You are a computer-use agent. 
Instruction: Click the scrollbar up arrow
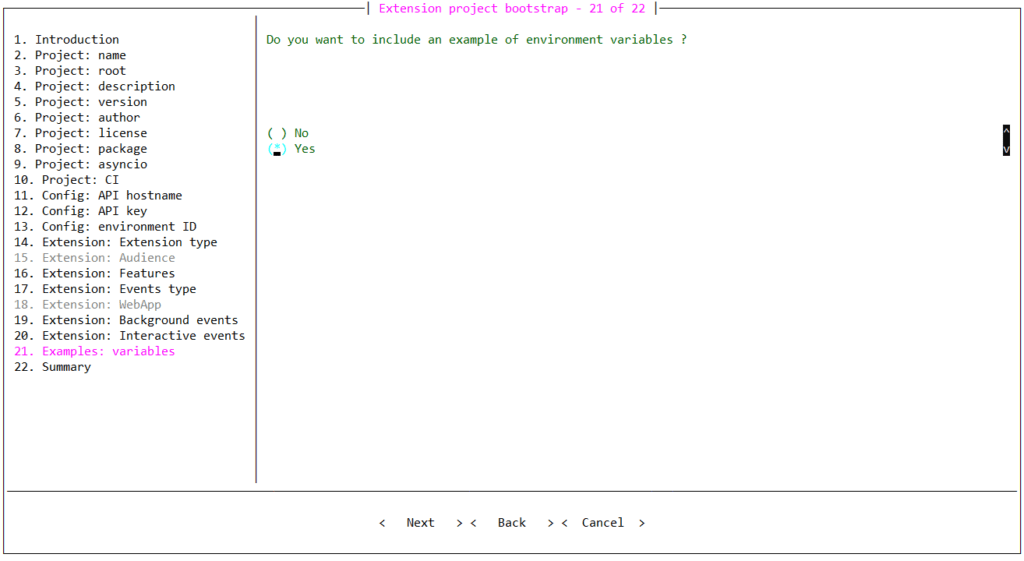point(1006,131)
